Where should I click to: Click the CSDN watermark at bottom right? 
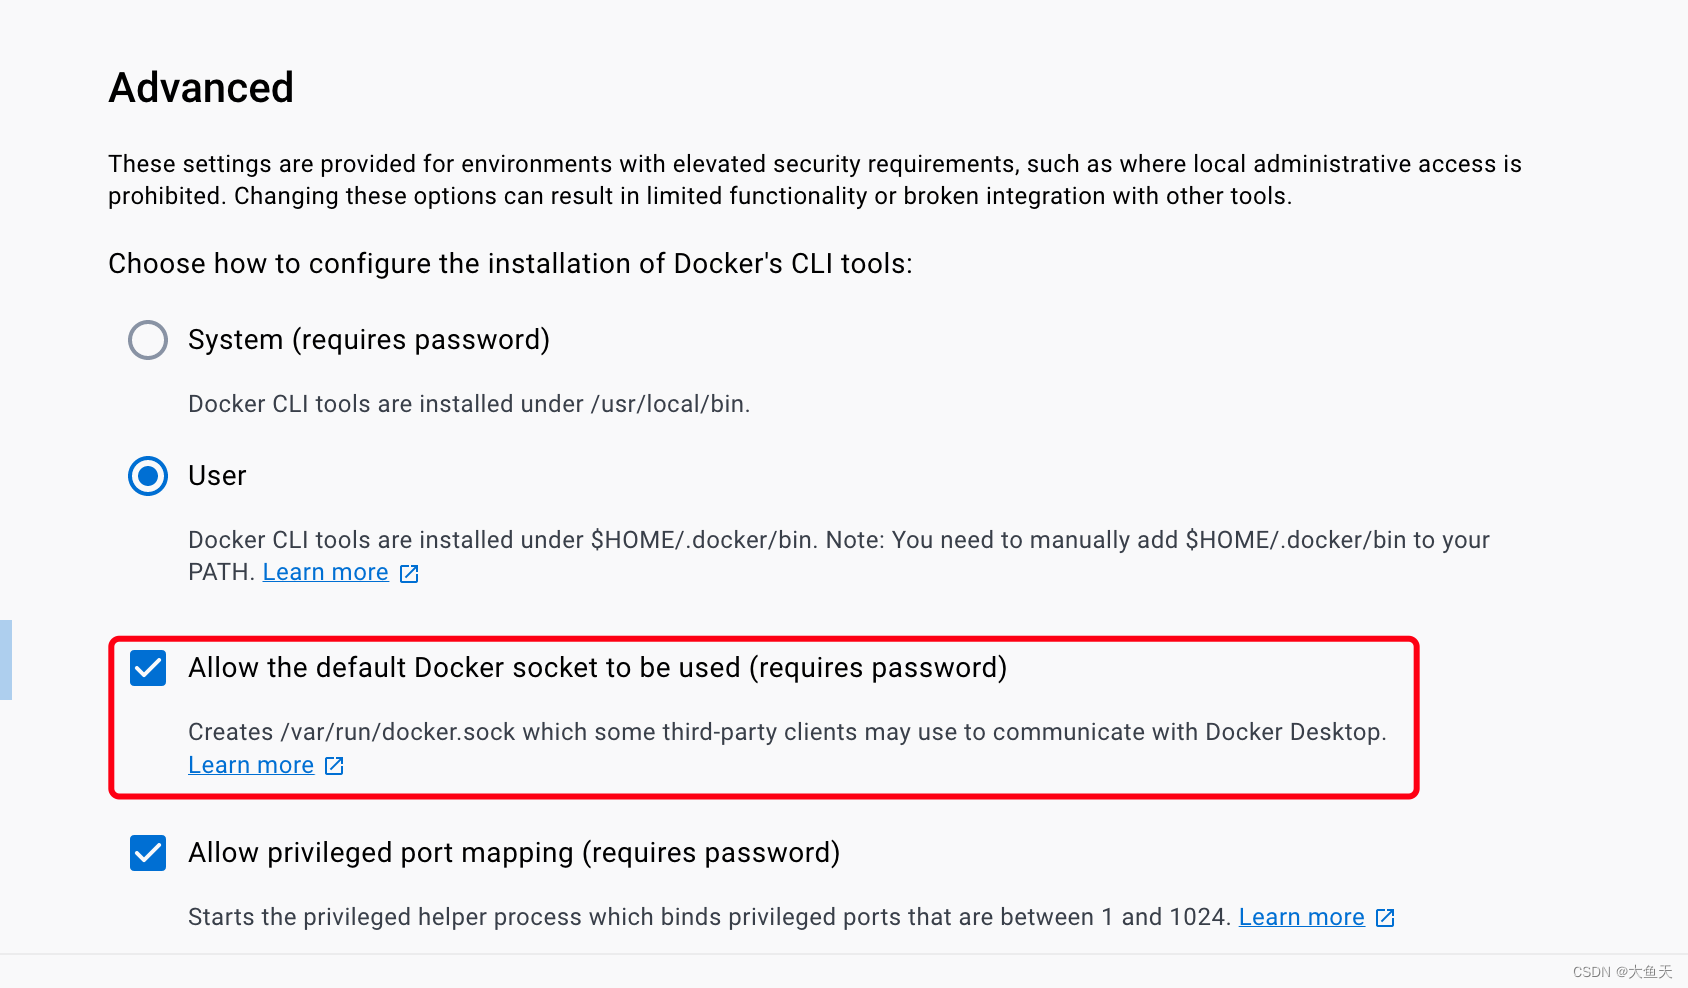pos(1622,971)
